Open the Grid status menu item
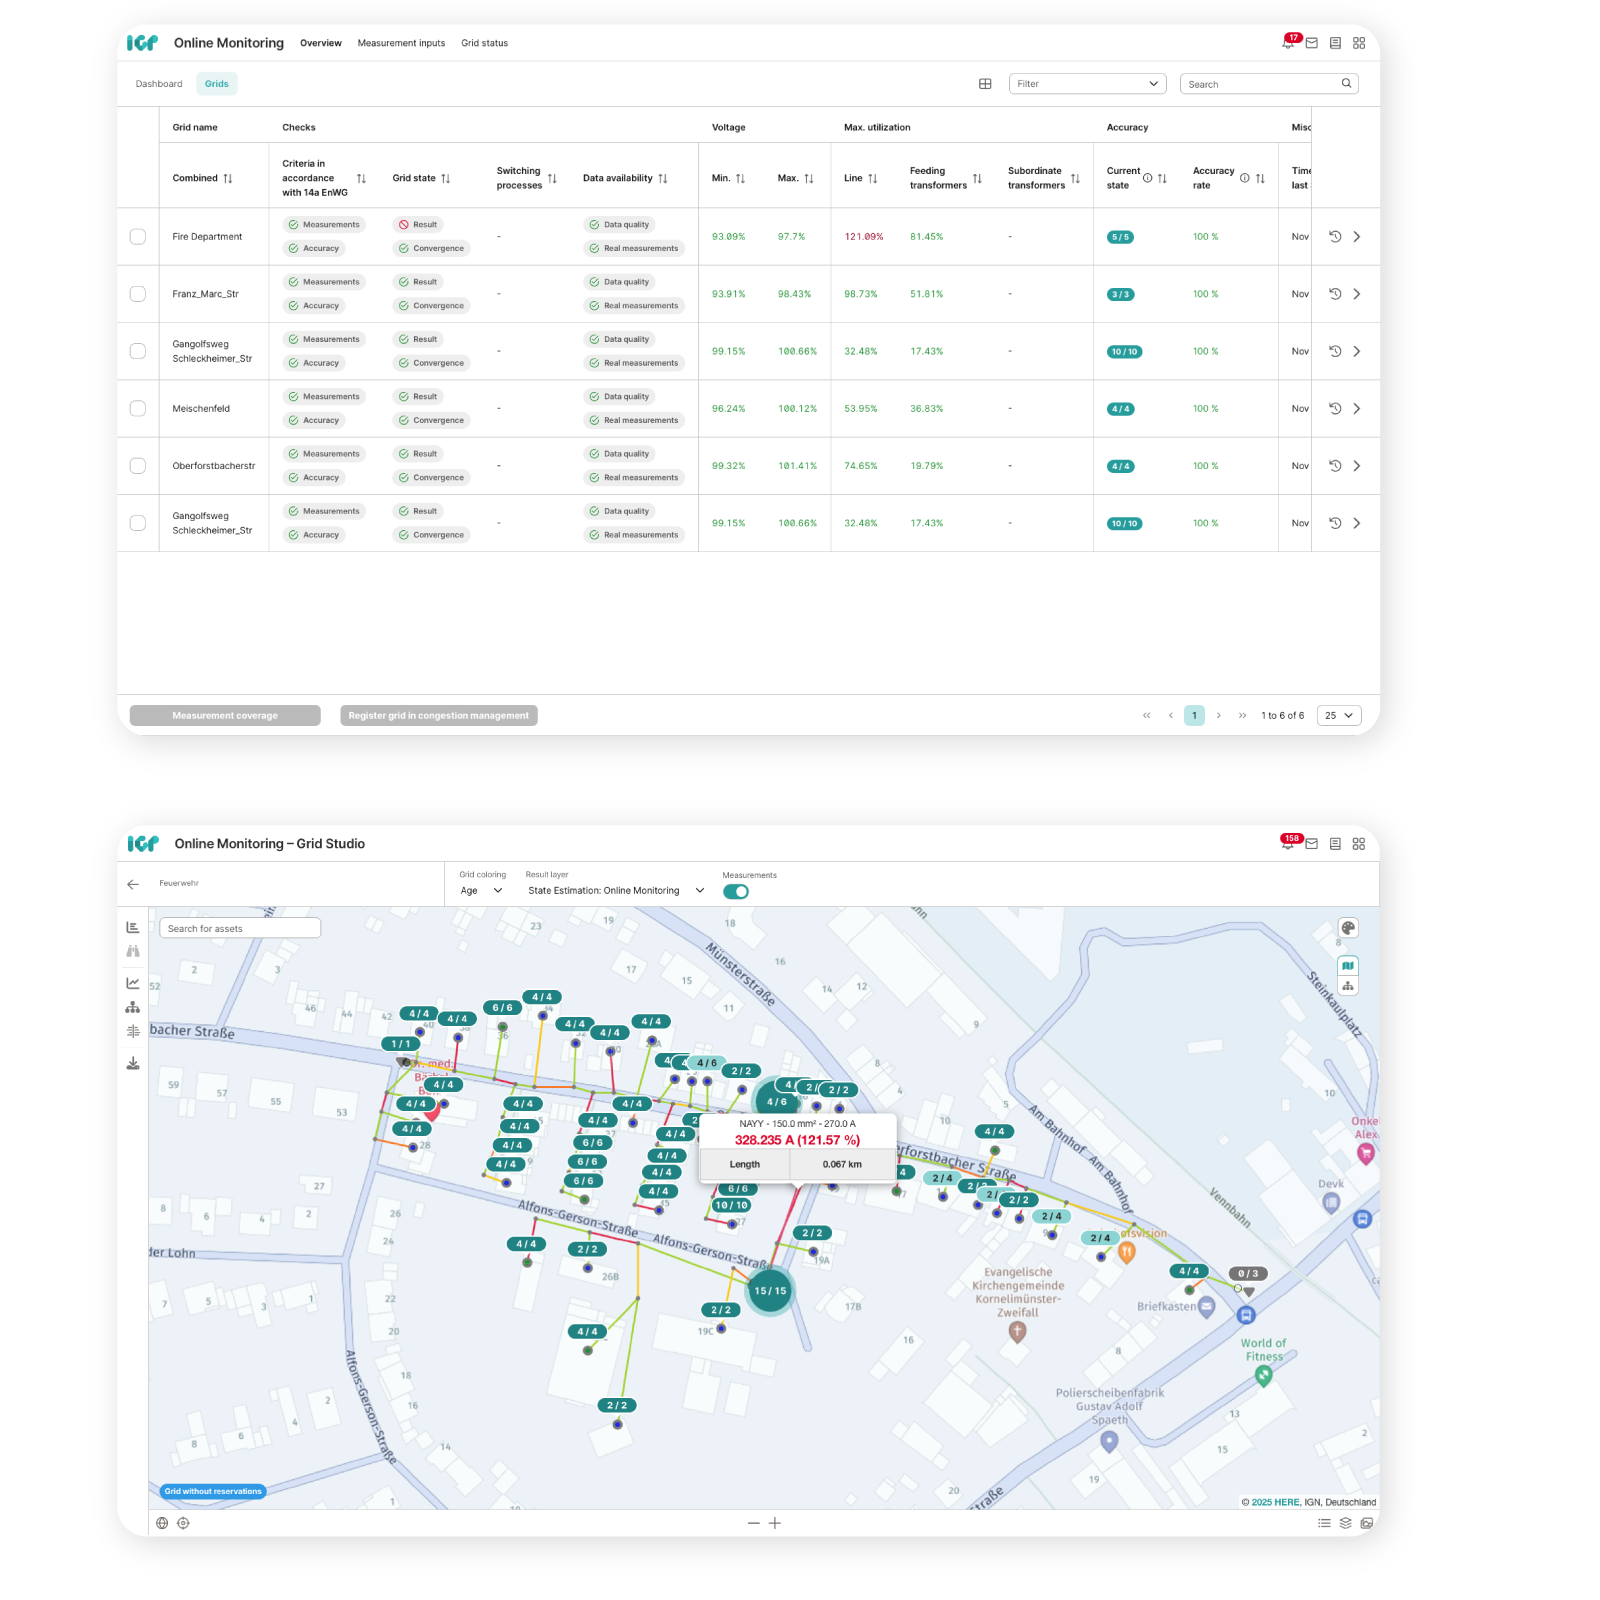 tap(484, 43)
